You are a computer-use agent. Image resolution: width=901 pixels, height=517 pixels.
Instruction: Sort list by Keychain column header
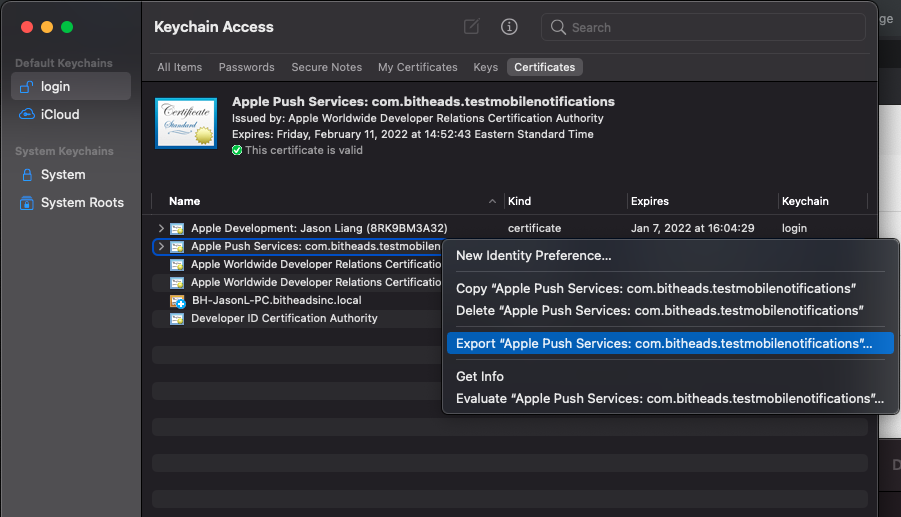(x=804, y=201)
